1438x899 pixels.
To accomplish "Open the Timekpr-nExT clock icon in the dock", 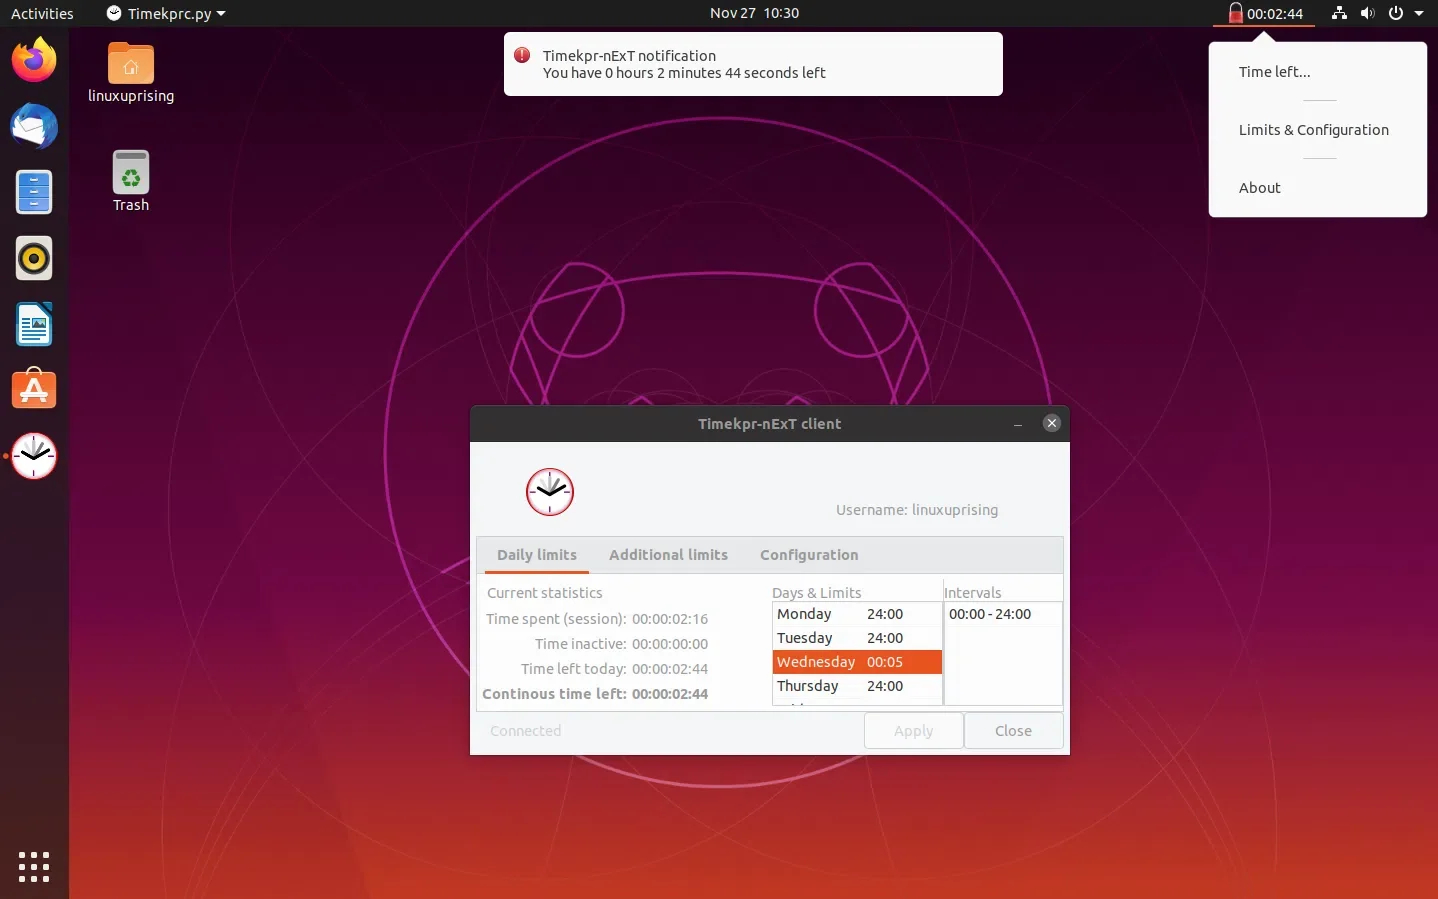I will click(33, 456).
